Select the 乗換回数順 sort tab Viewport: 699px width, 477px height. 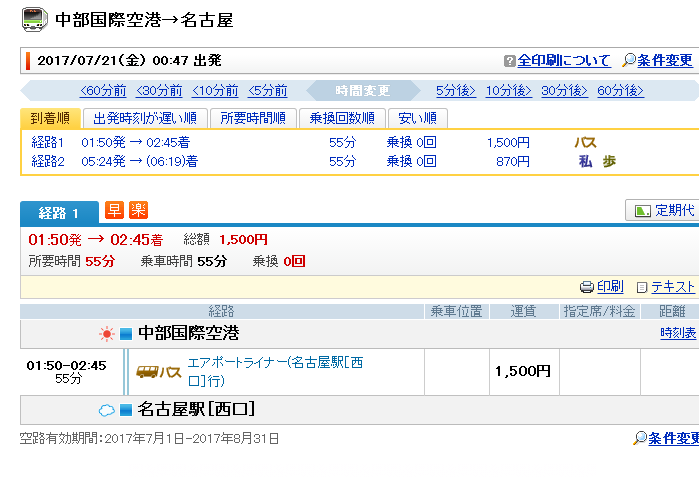pos(342,118)
